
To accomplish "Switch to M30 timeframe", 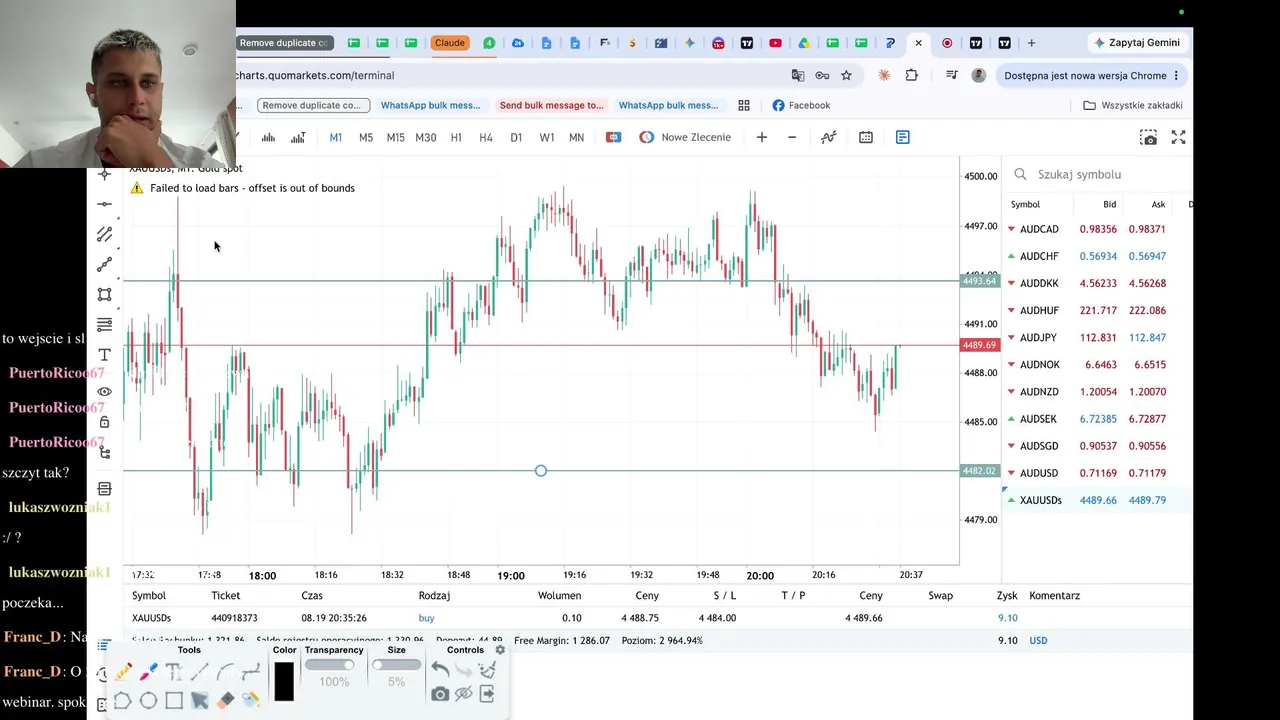I will [426, 137].
